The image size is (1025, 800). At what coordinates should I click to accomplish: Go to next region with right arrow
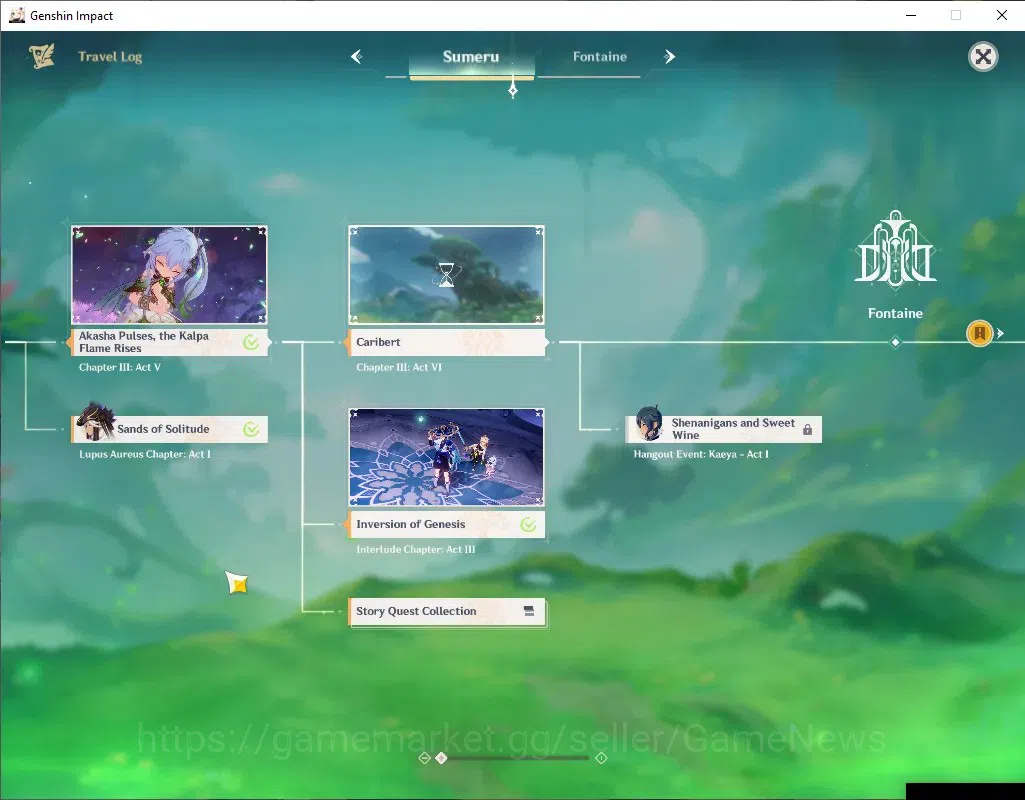pos(669,57)
